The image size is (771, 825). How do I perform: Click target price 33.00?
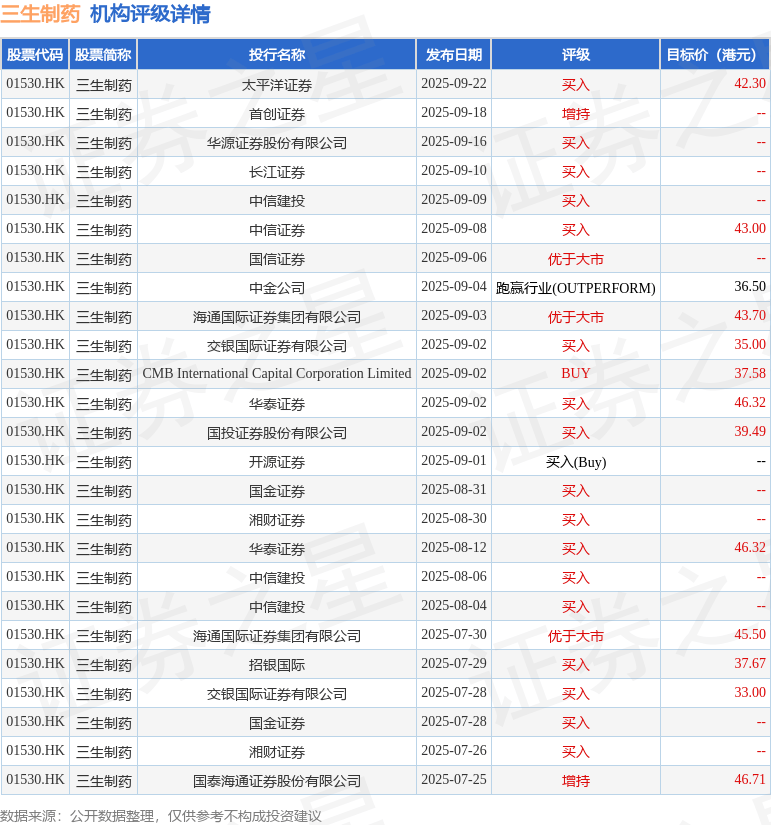click(750, 692)
